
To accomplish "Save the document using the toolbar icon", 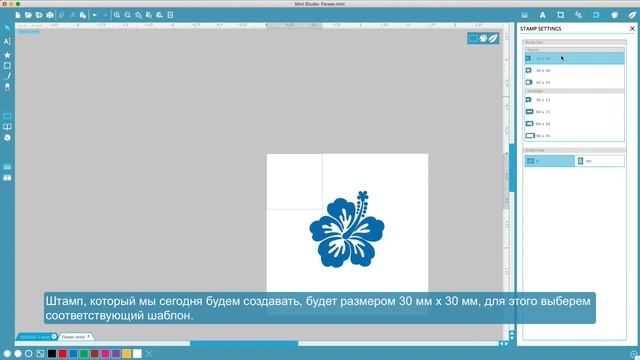I will pyautogui.click(x=39, y=15).
